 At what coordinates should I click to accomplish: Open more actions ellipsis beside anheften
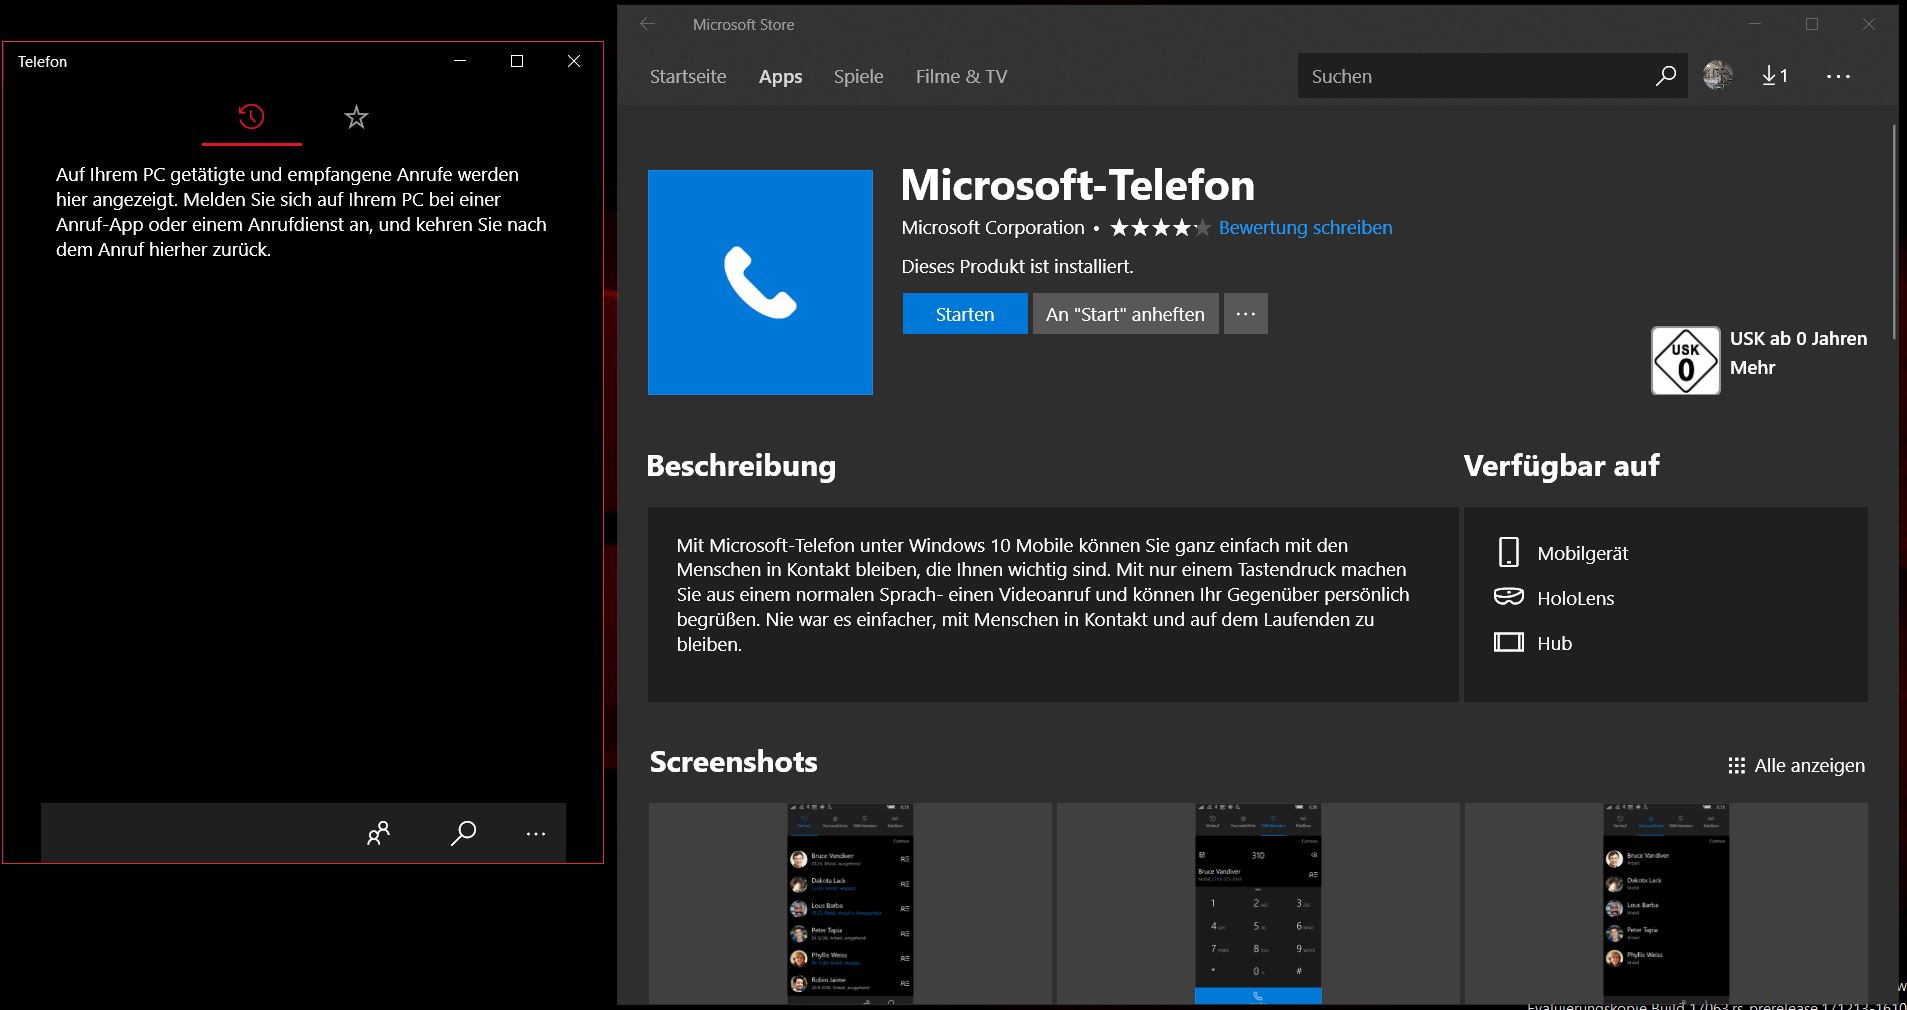1245,314
